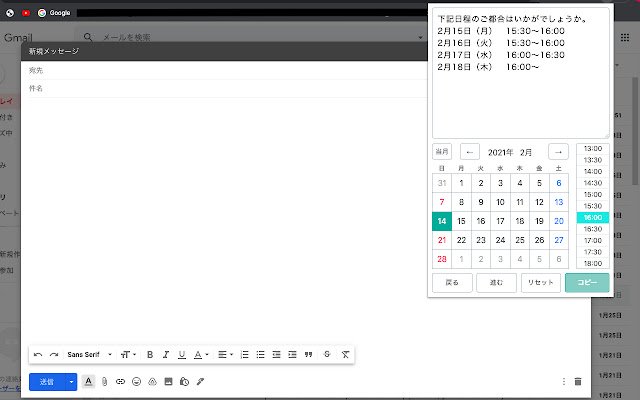
Task: Open the Google apps grid icon
Action: (624, 38)
